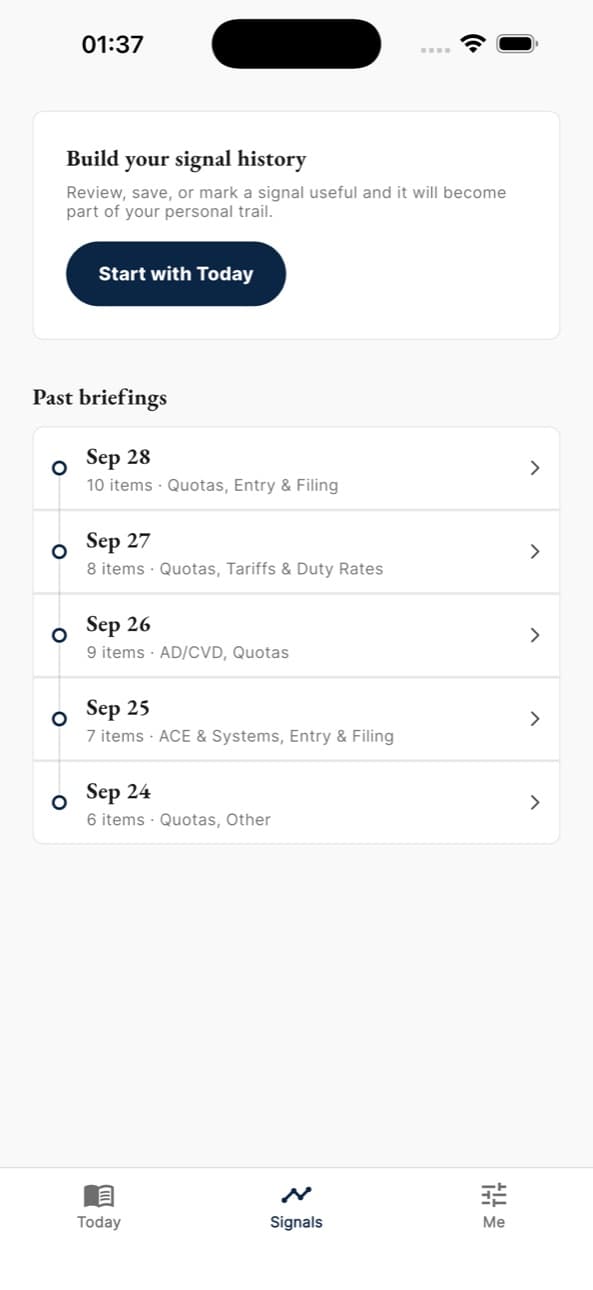Select the Sep 26 timeline circle marker
593x1290 pixels.
59,635
